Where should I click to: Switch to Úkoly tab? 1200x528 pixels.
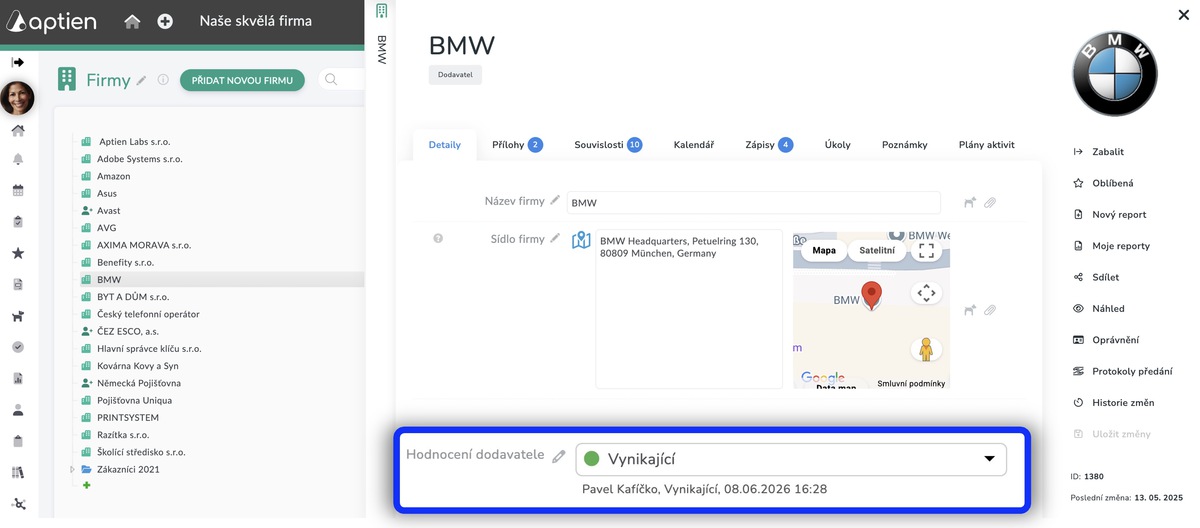[x=838, y=145]
